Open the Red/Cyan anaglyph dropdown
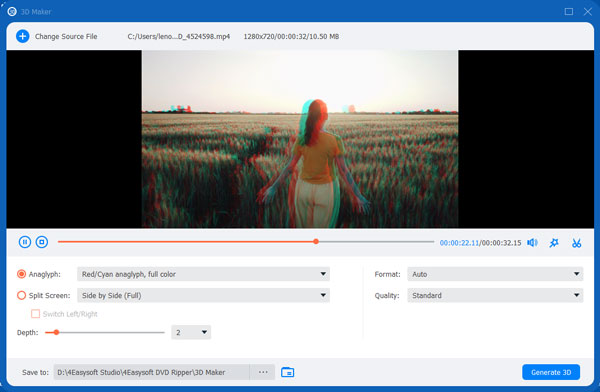Viewport: 600px width, 392px height. click(x=203, y=274)
